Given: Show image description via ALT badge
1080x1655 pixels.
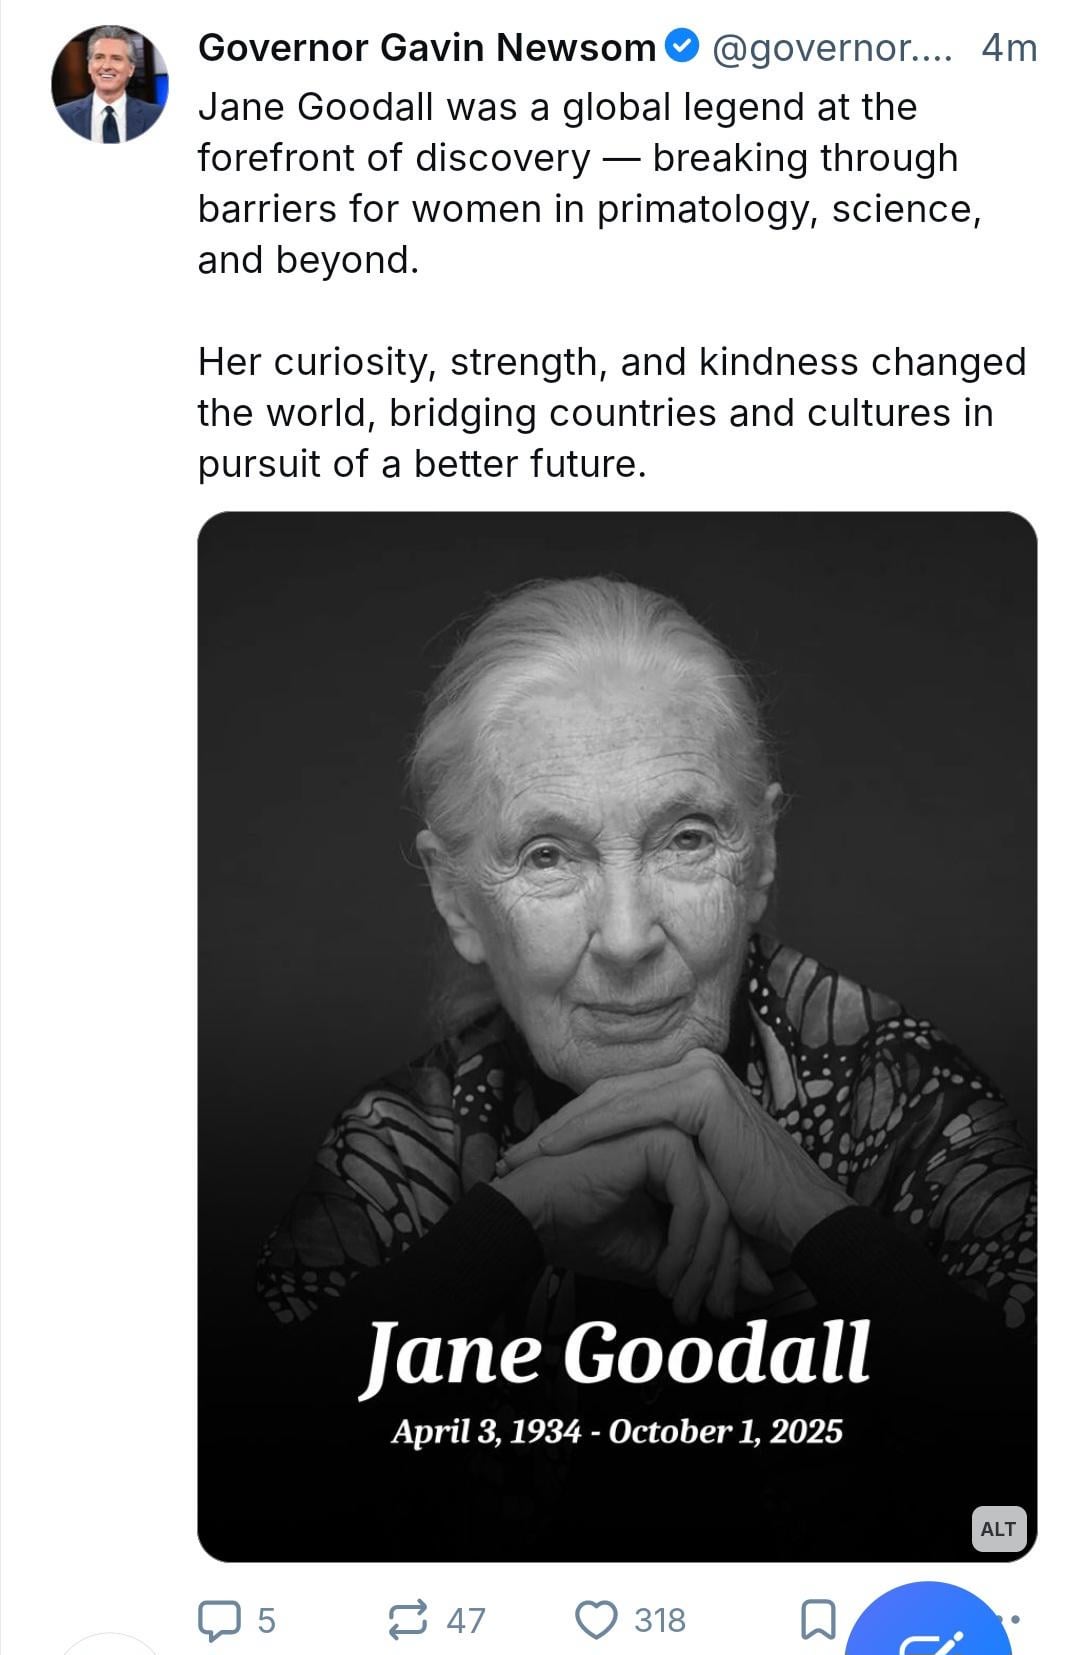Looking at the screenshot, I should coord(998,1529).
